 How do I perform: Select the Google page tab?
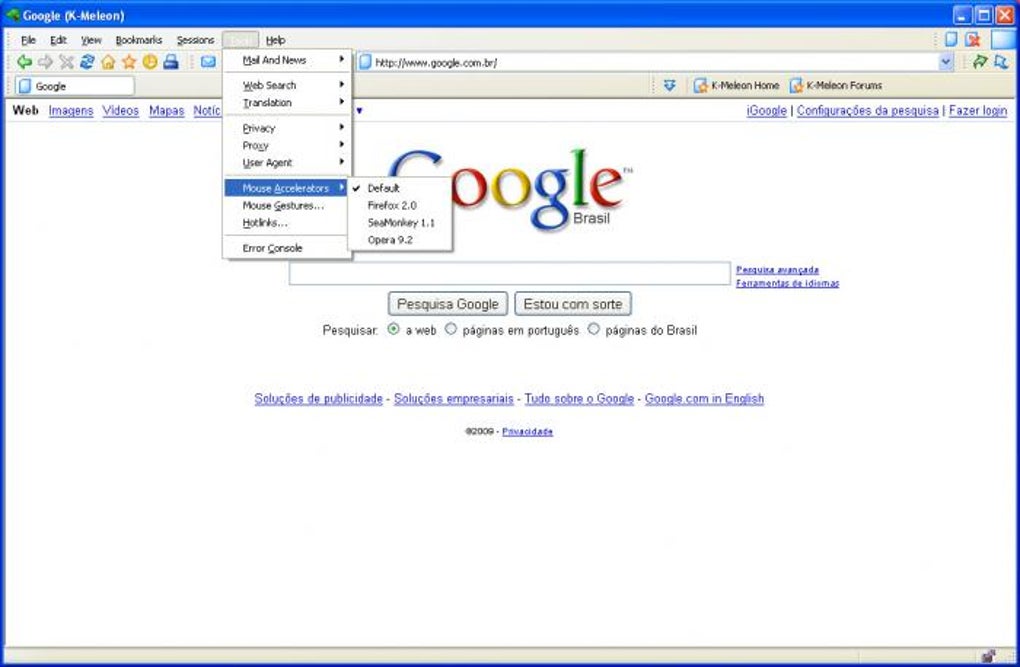point(74,86)
